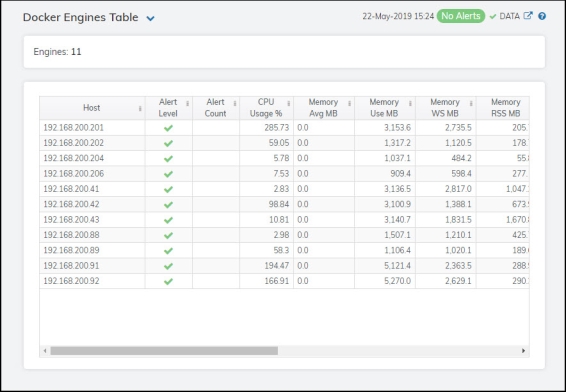This screenshot has width=566, height=392.
Task: Click CPU usage value 194.47
Action: click(277, 266)
